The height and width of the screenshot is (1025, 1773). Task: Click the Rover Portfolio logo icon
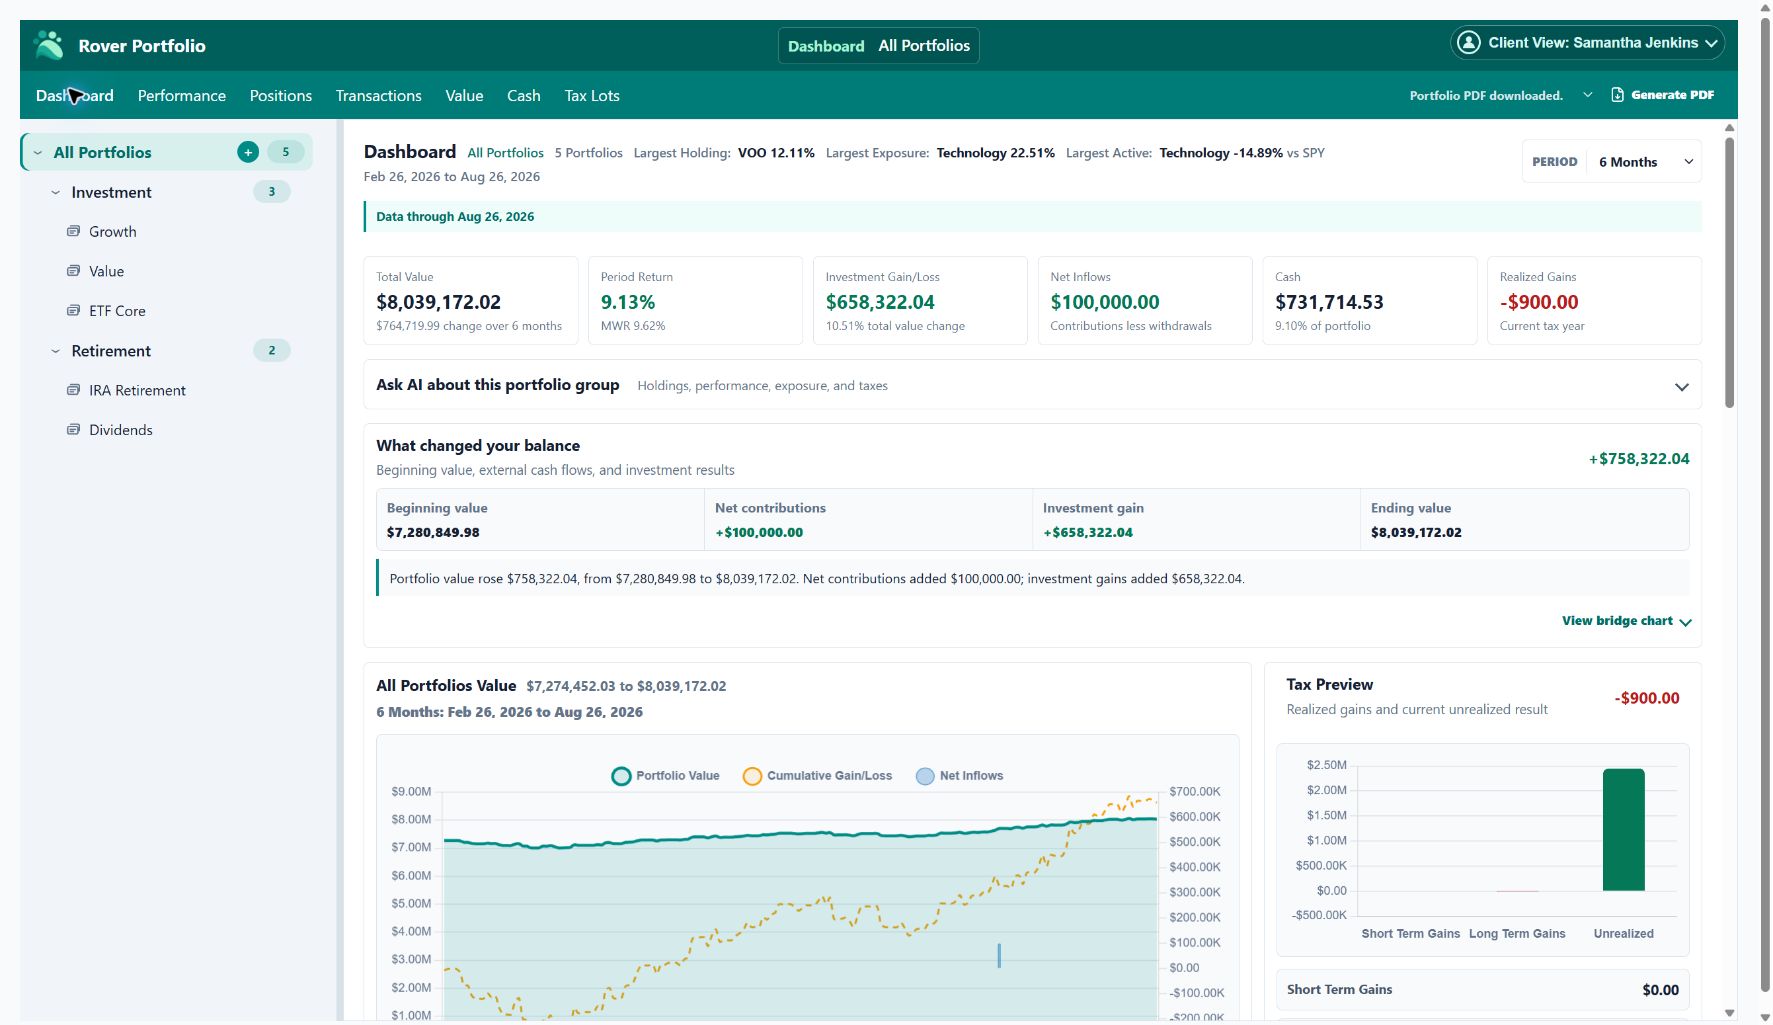[x=48, y=45]
